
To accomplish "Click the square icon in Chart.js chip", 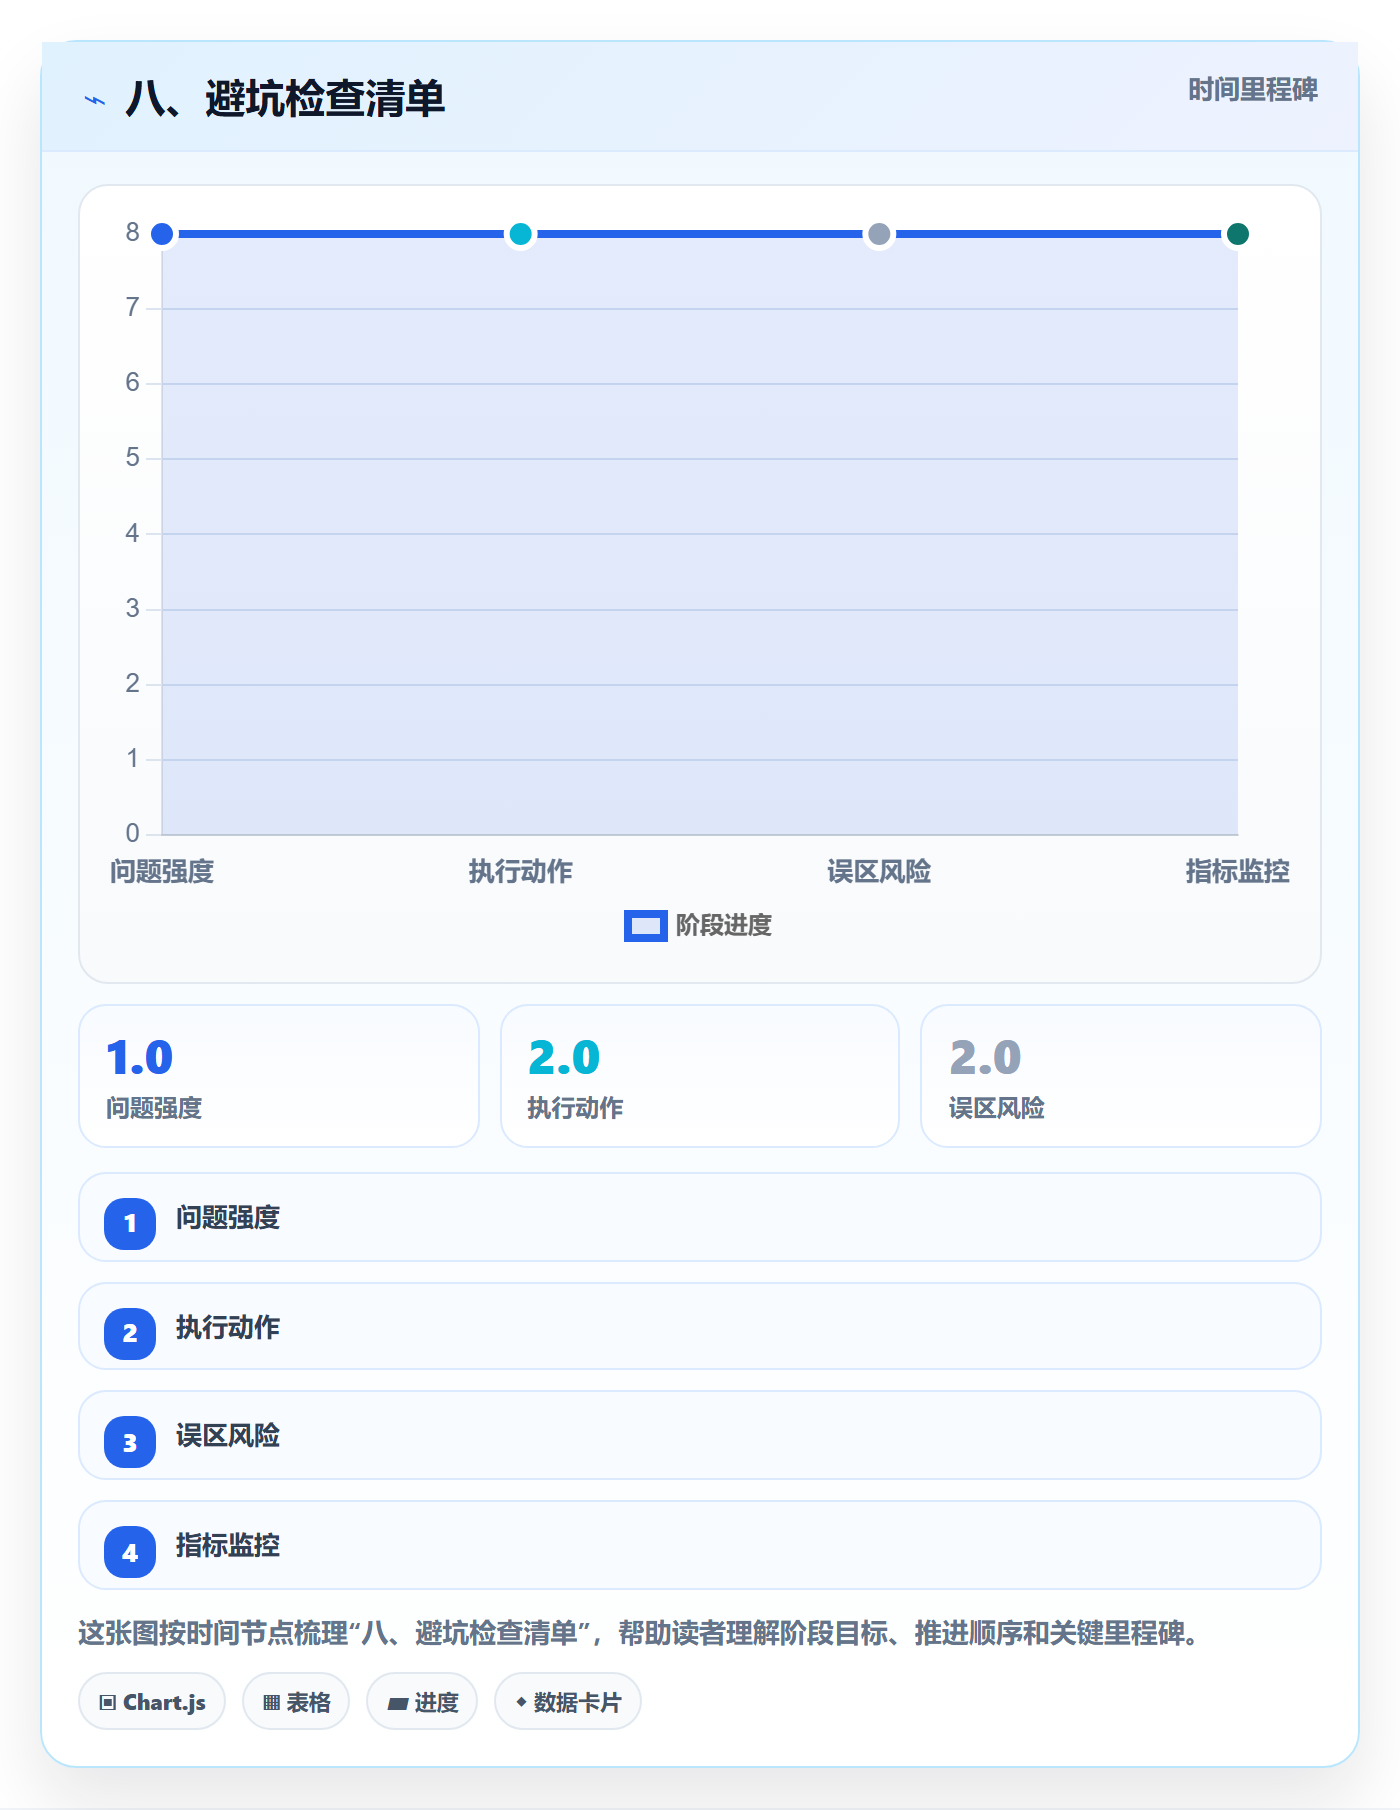I will 108,1702.
